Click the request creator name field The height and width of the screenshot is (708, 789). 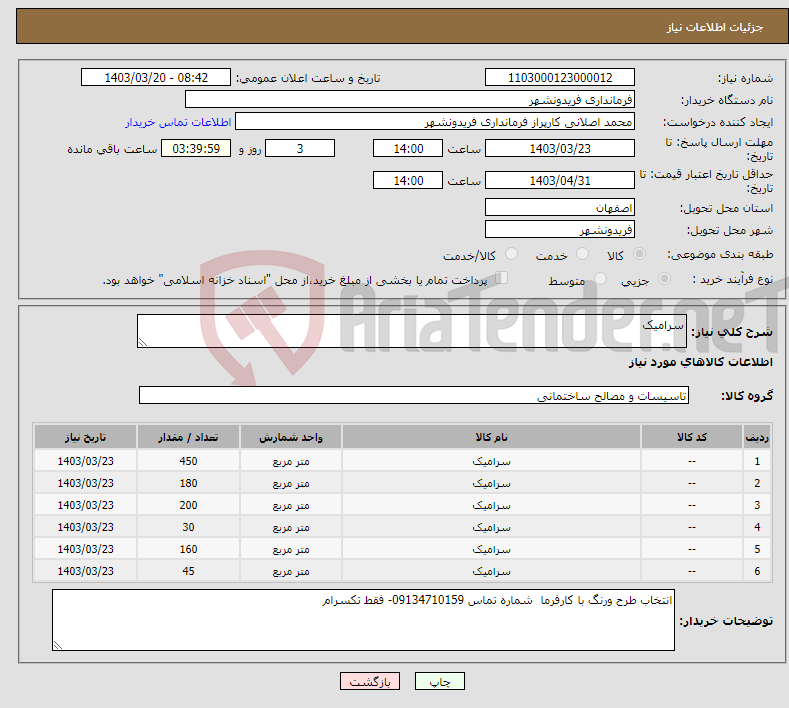[435, 122]
